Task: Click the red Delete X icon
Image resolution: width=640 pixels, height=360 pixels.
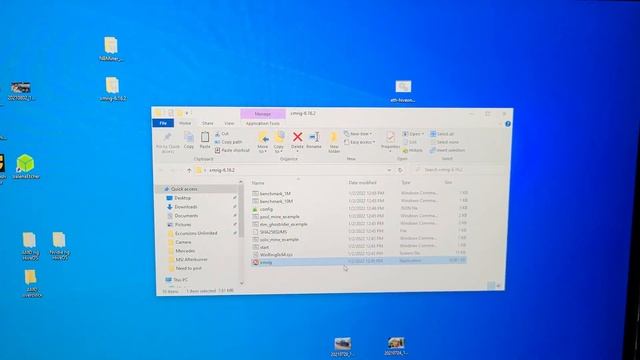Action: tap(298, 137)
